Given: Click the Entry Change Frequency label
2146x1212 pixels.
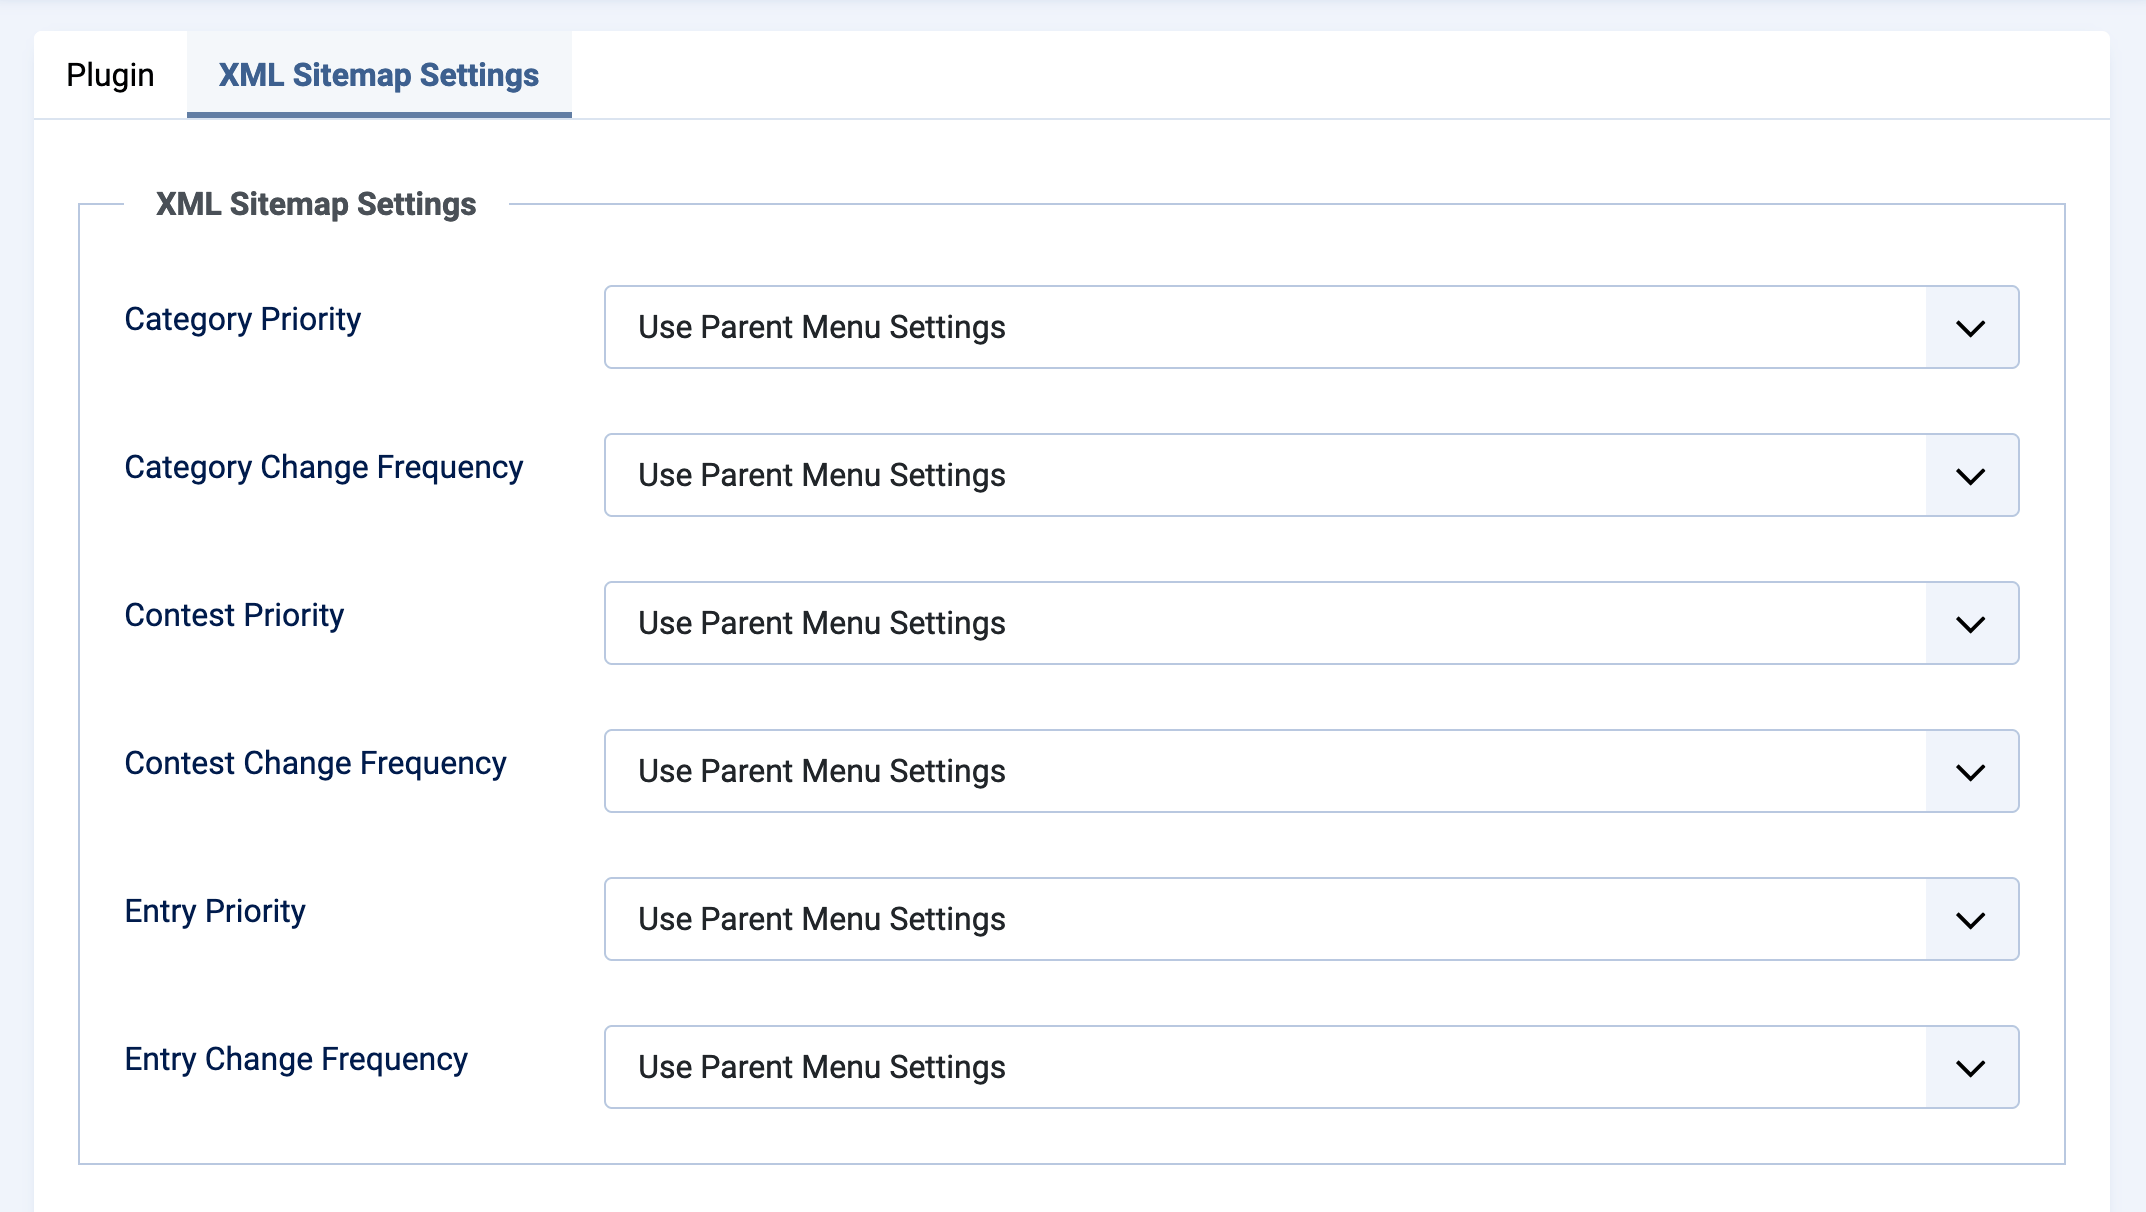Looking at the screenshot, I should [x=298, y=1060].
